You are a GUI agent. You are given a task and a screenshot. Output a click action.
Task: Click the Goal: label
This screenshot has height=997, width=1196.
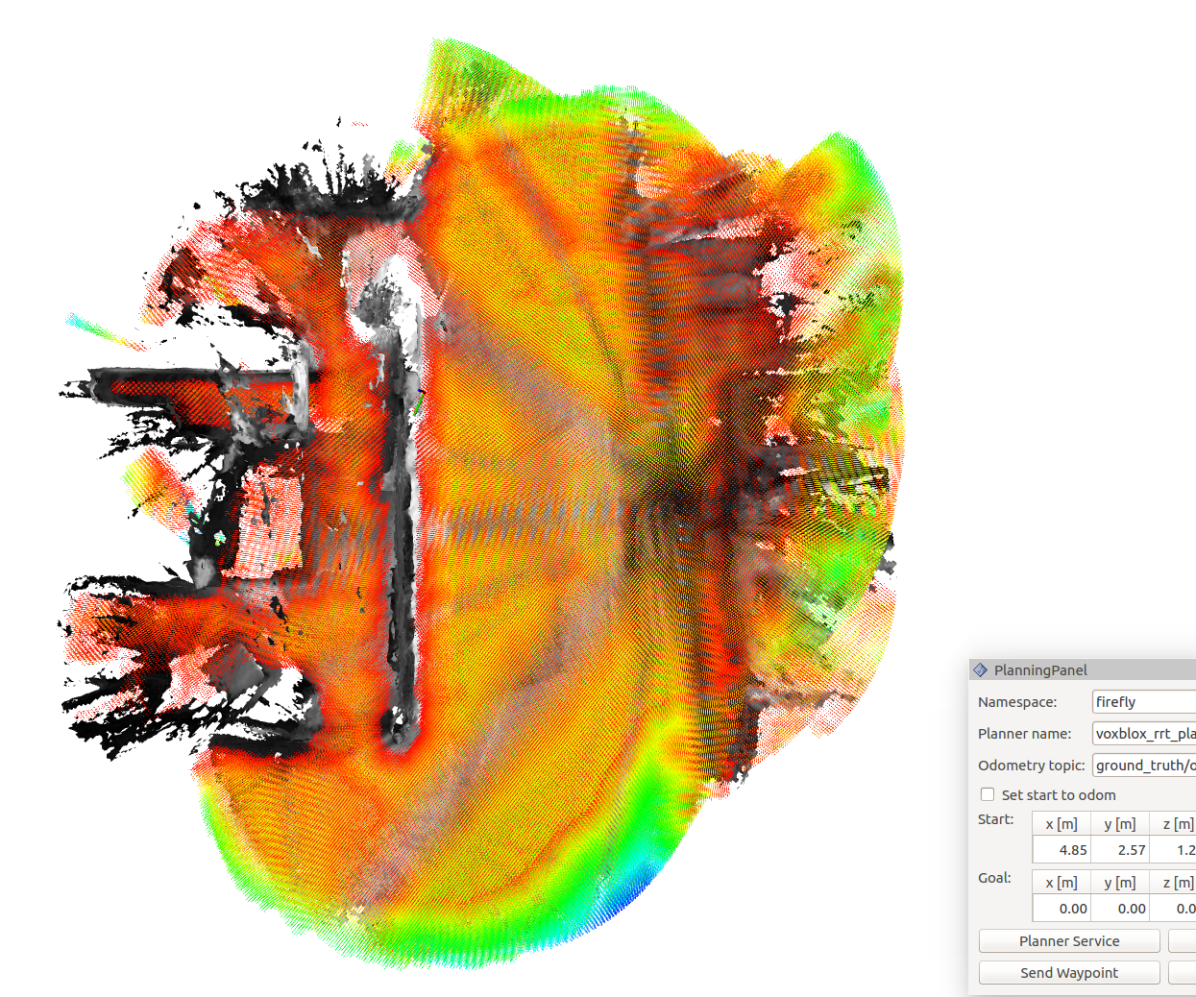click(x=994, y=878)
